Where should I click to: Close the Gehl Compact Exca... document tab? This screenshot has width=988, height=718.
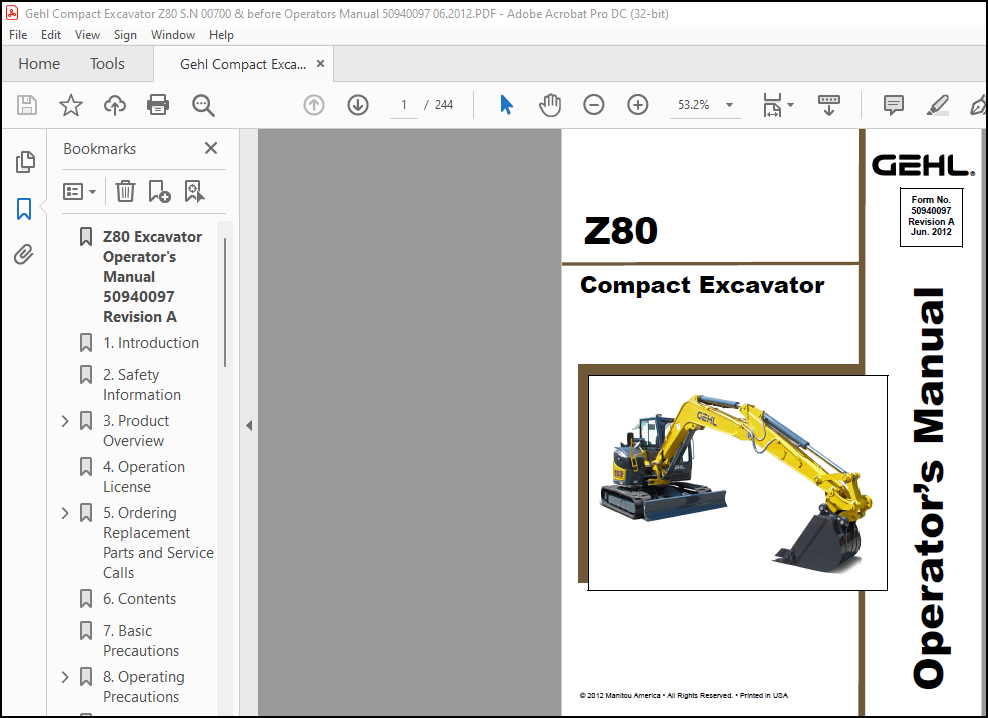[x=320, y=64]
